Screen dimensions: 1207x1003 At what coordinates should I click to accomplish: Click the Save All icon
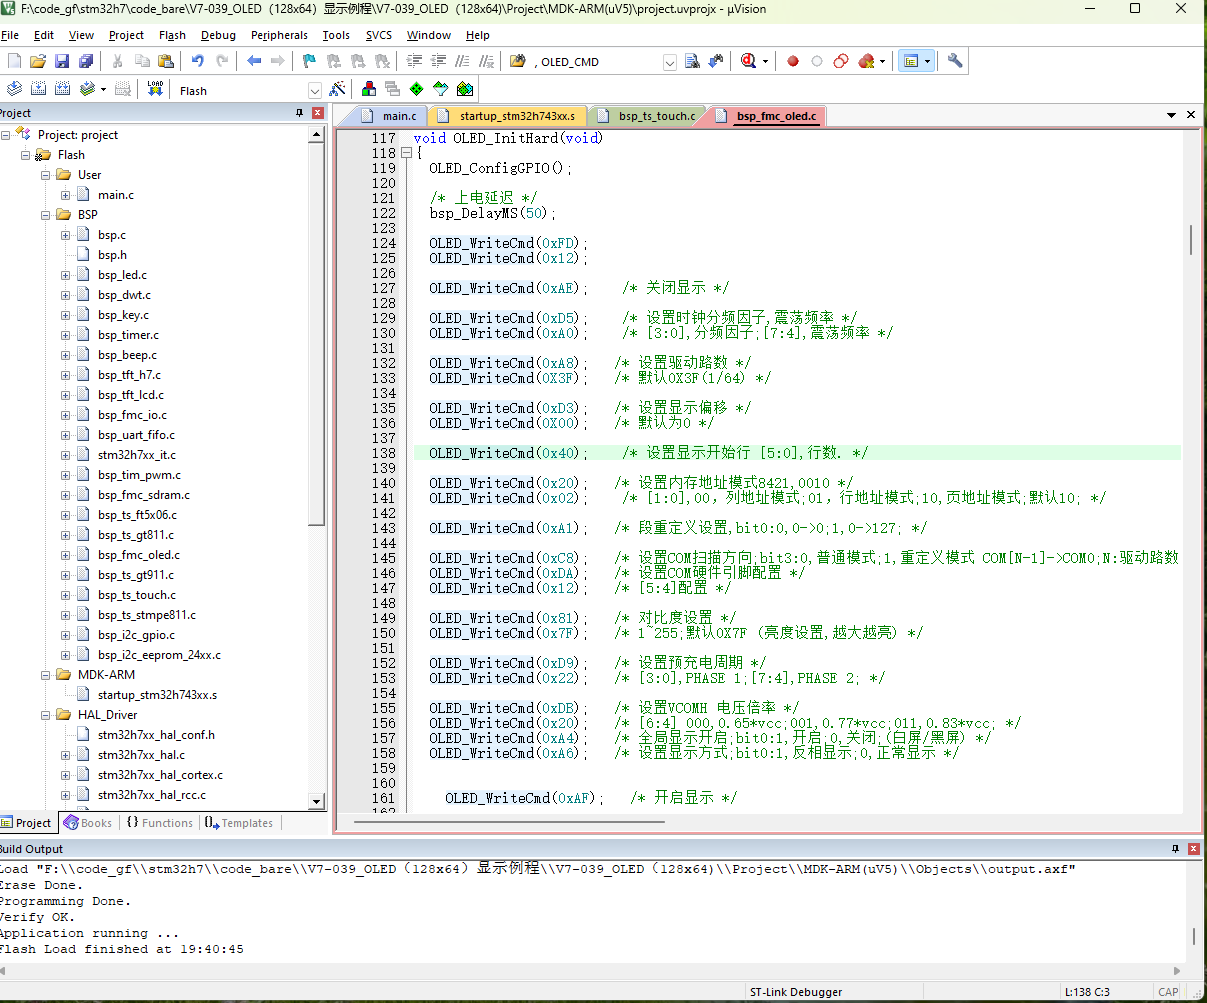(86, 61)
